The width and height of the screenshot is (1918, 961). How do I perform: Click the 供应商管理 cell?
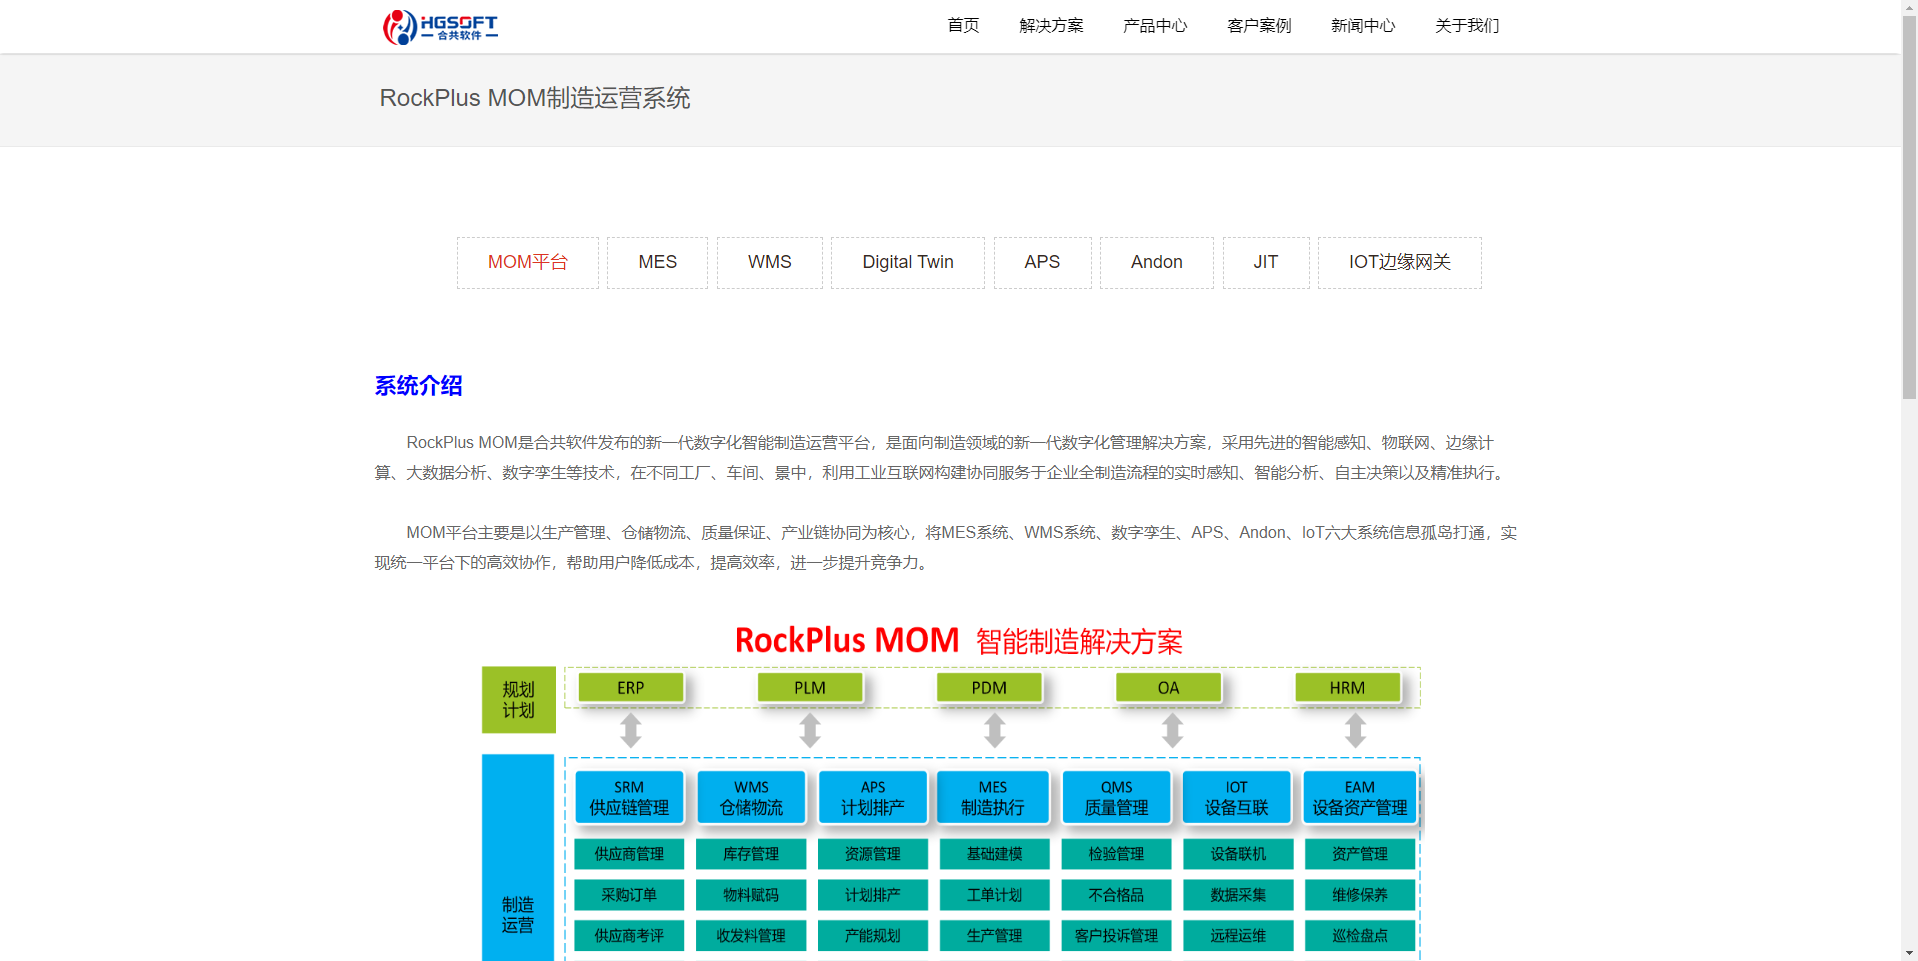coord(629,854)
